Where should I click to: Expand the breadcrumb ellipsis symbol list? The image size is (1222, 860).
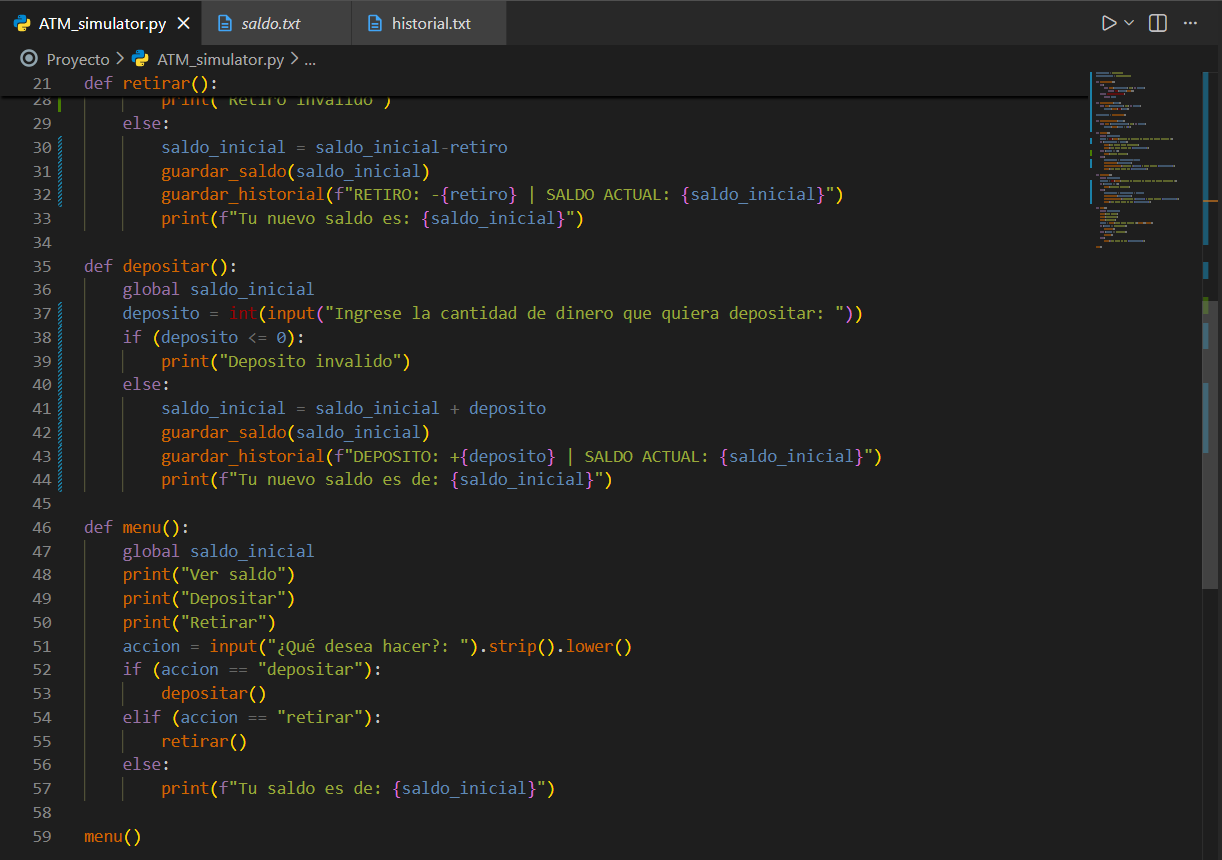point(309,59)
